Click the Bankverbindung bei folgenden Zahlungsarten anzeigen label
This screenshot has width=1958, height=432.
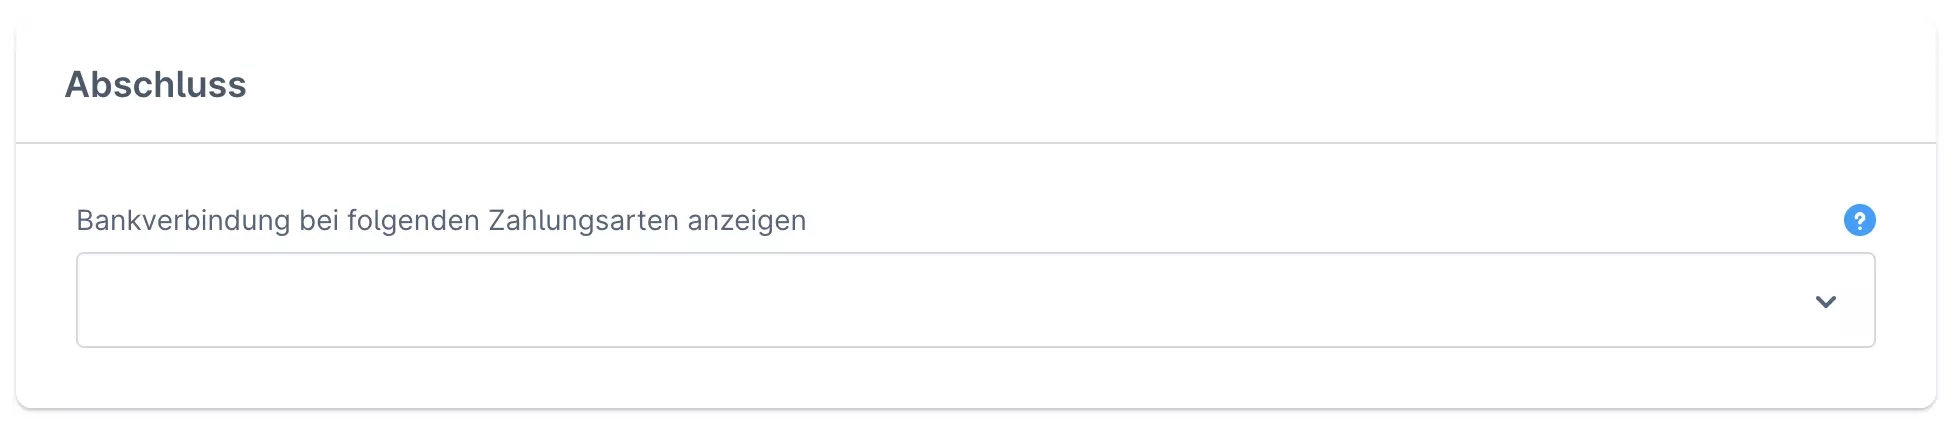(441, 220)
